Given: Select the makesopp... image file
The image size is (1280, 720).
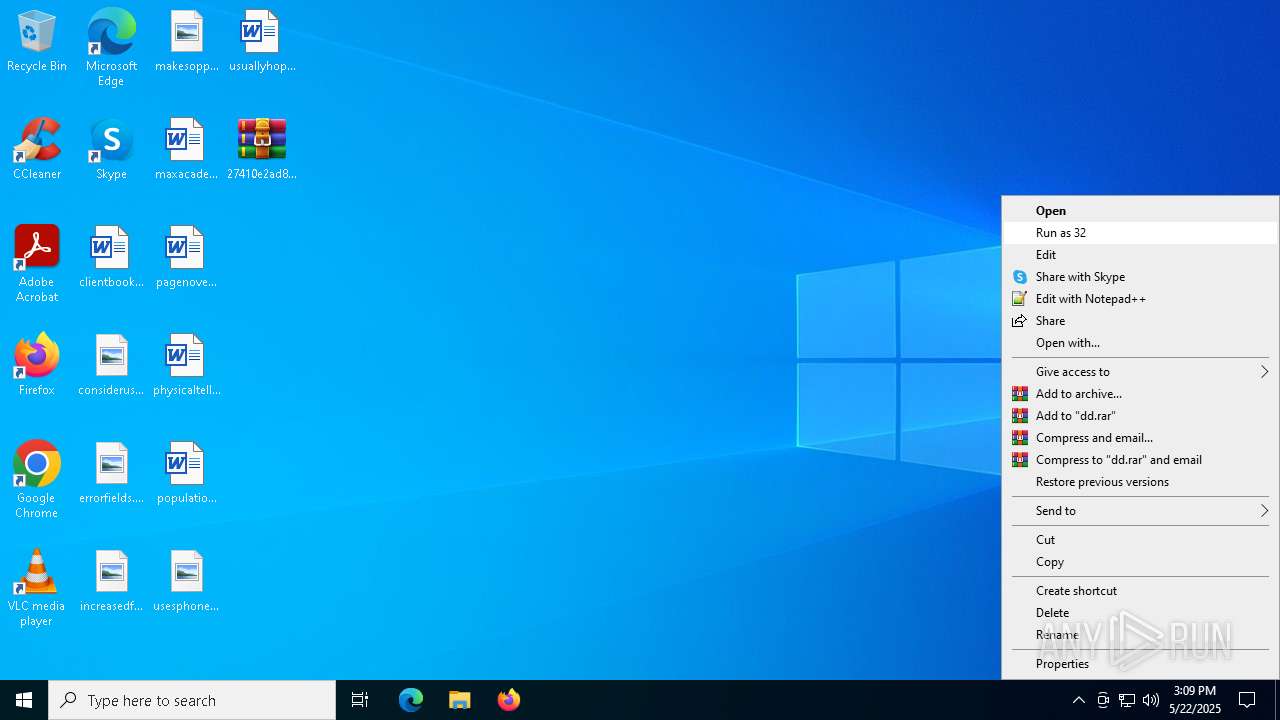Looking at the screenshot, I should (186, 42).
